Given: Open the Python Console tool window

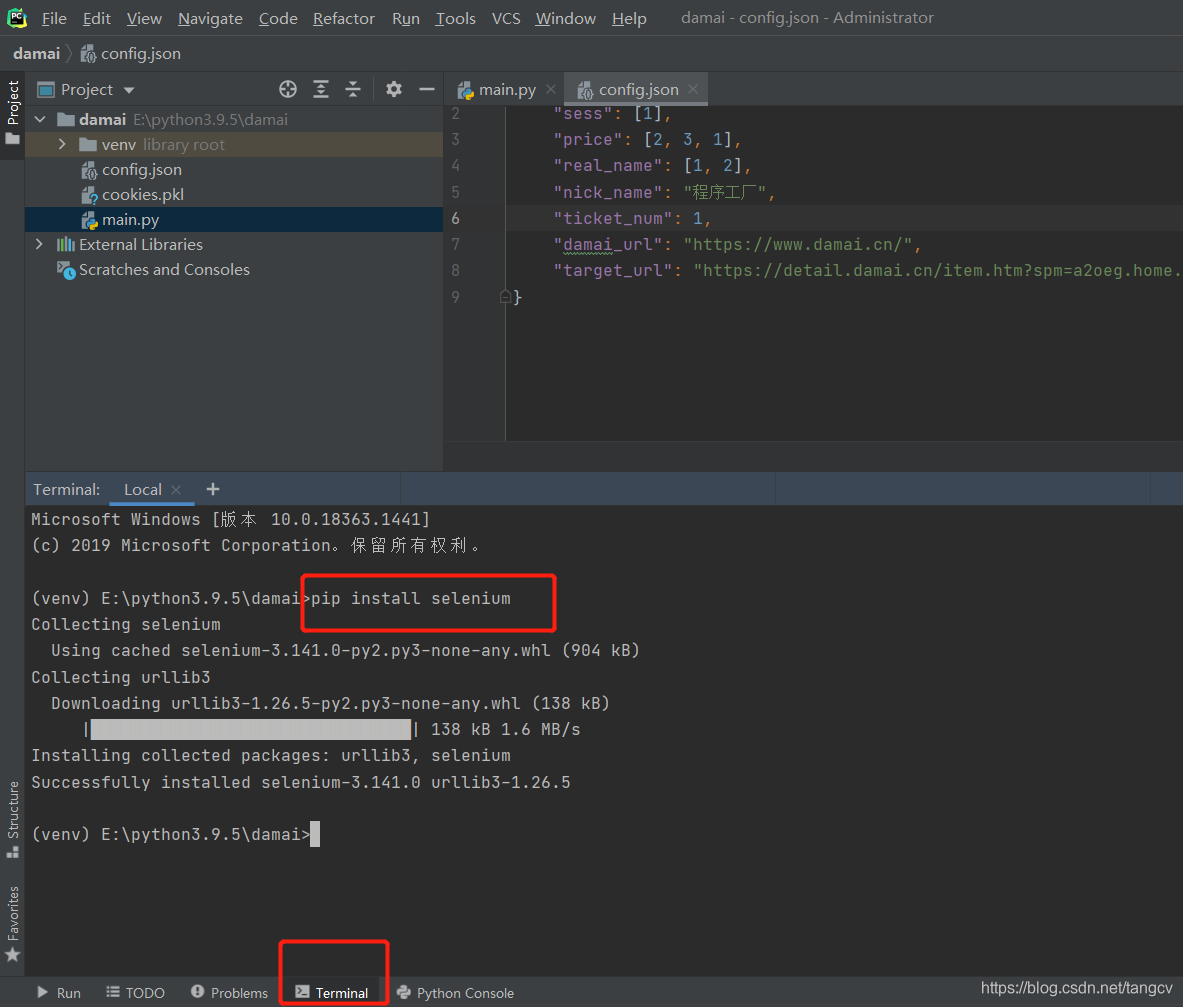Looking at the screenshot, I should (x=456, y=993).
